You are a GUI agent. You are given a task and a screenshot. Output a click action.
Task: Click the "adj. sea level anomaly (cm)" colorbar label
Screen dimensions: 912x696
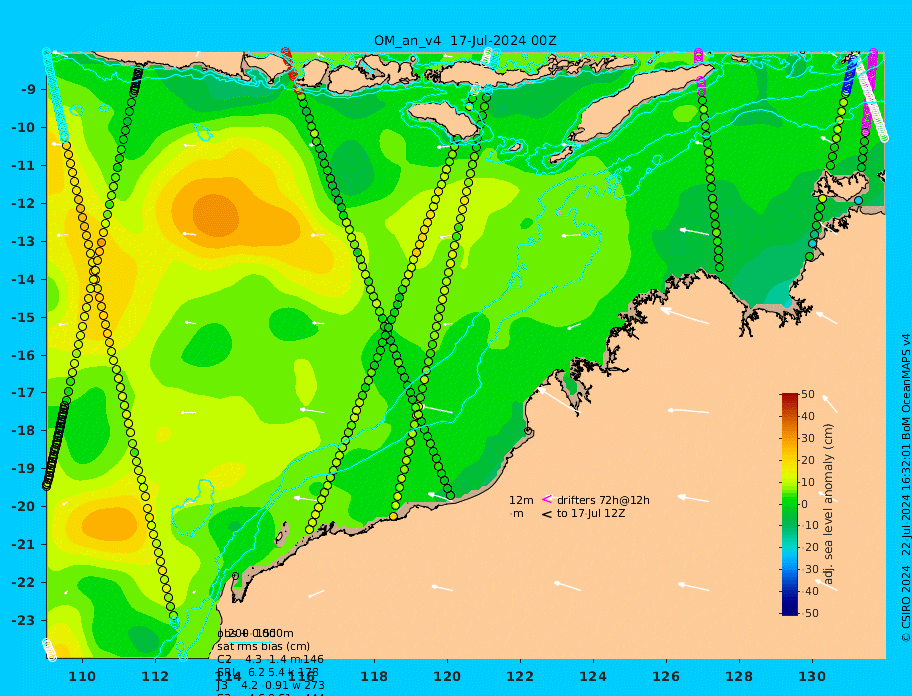828,504
